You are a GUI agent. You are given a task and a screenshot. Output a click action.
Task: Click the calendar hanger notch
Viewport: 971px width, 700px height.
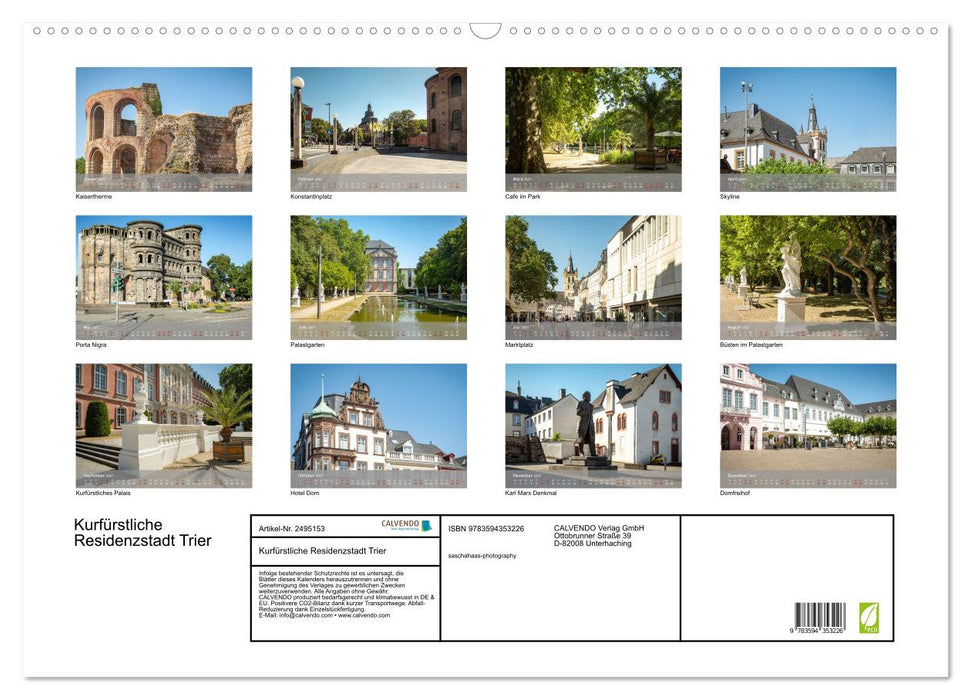point(486,30)
